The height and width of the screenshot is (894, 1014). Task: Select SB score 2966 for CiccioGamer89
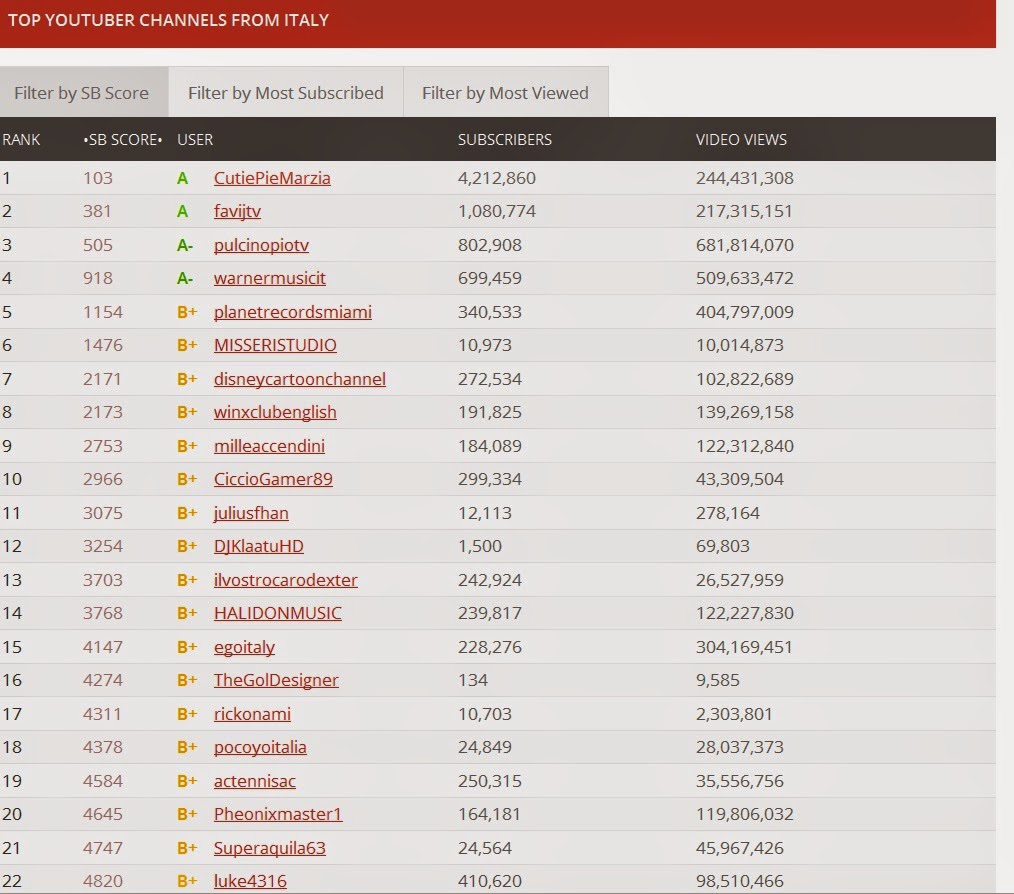coord(103,479)
